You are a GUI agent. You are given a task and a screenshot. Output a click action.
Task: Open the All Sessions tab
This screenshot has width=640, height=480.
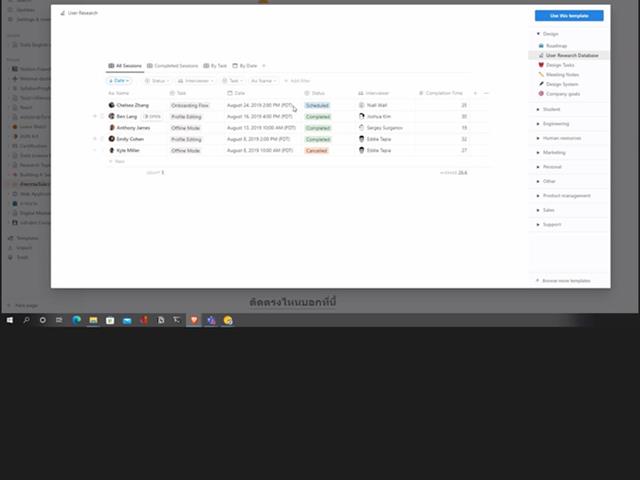(125, 66)
